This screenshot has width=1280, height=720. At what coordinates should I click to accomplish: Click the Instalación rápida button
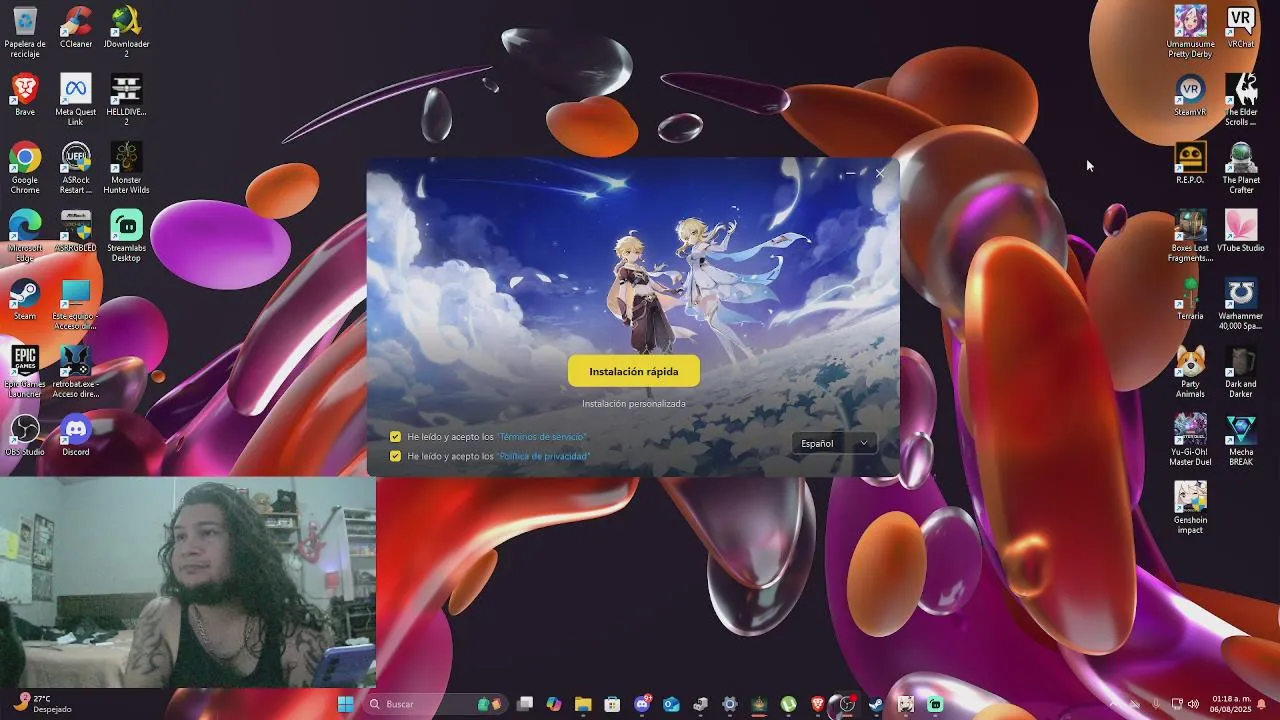[634, 371]
